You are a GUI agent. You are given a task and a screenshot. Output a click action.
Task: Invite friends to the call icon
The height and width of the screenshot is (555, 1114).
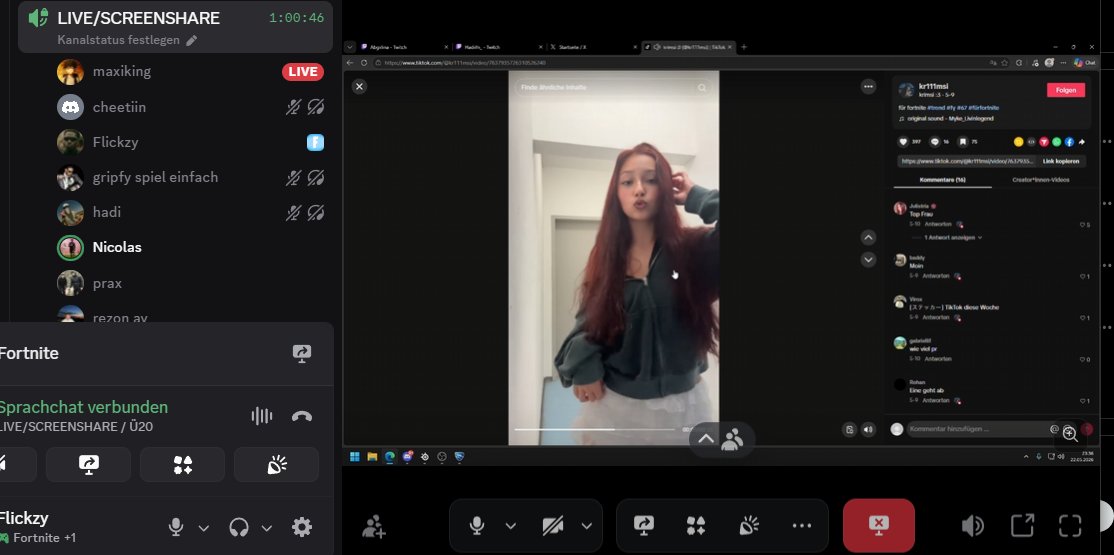click(374, 527)
